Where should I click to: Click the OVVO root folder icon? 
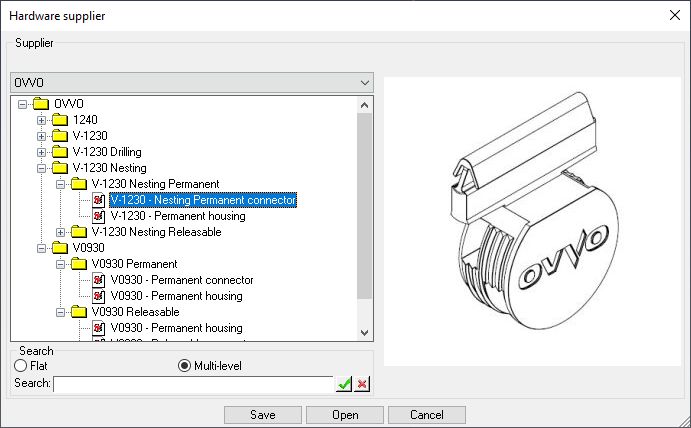[x=41, y=104]
